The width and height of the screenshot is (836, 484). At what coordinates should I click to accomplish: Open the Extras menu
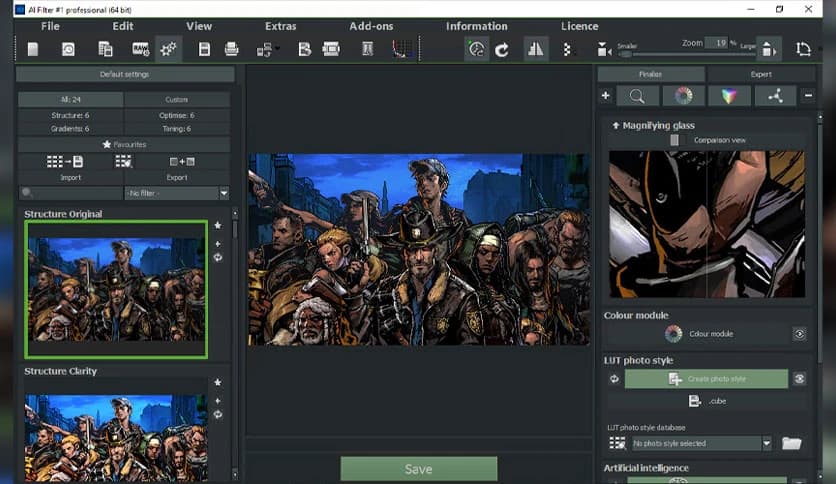point(280,26)
